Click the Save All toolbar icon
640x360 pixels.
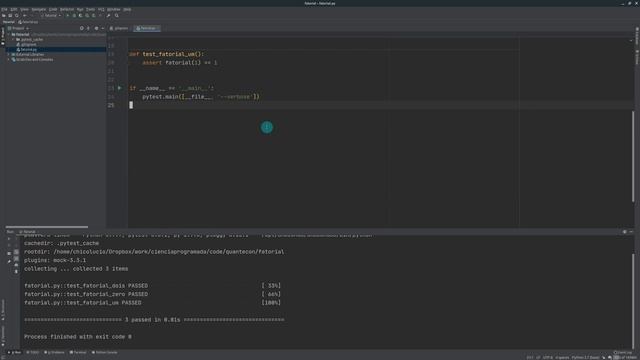click(10, 16)
